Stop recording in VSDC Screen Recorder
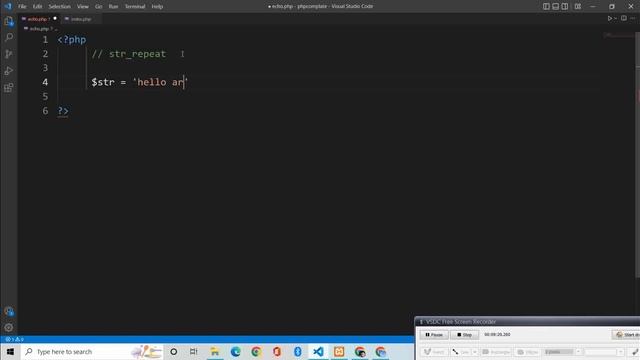Viewport: 640px width, 360px height. tap(464, 335)
